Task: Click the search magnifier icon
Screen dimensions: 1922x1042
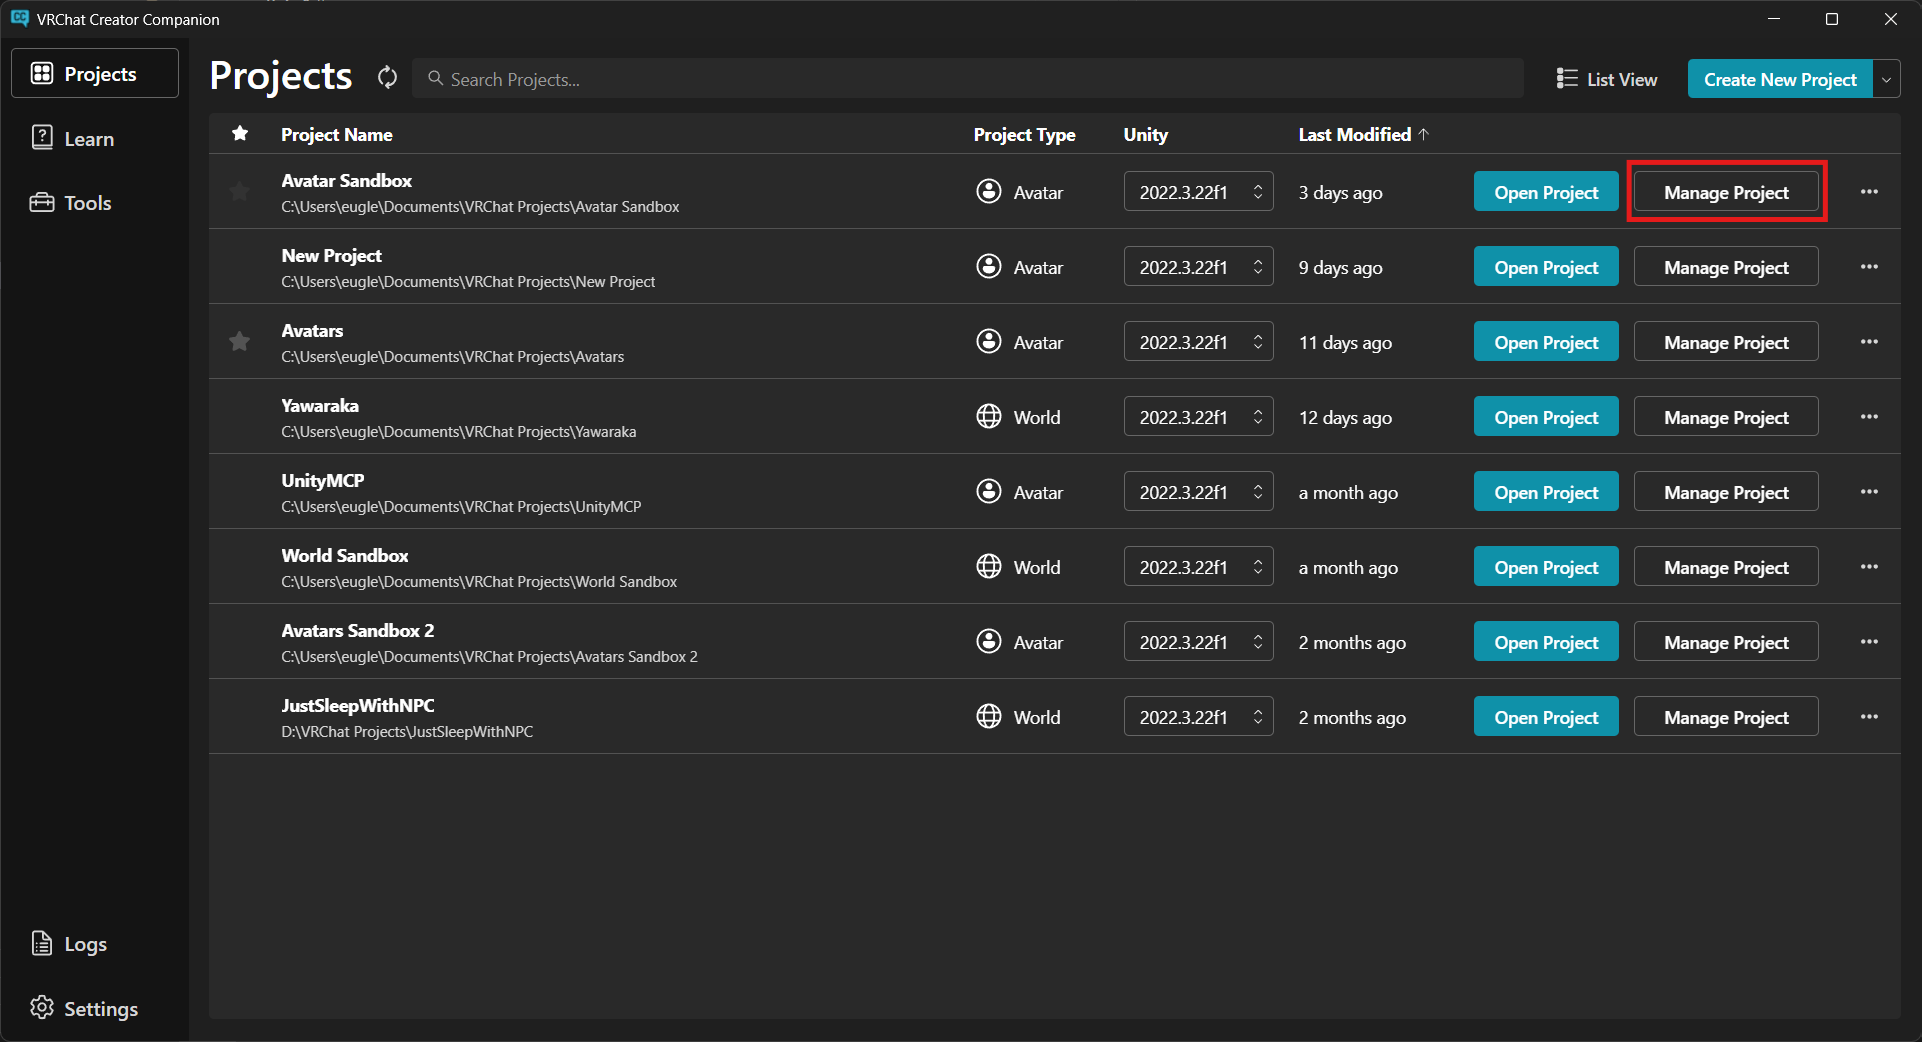Action: tap(435, 78)
